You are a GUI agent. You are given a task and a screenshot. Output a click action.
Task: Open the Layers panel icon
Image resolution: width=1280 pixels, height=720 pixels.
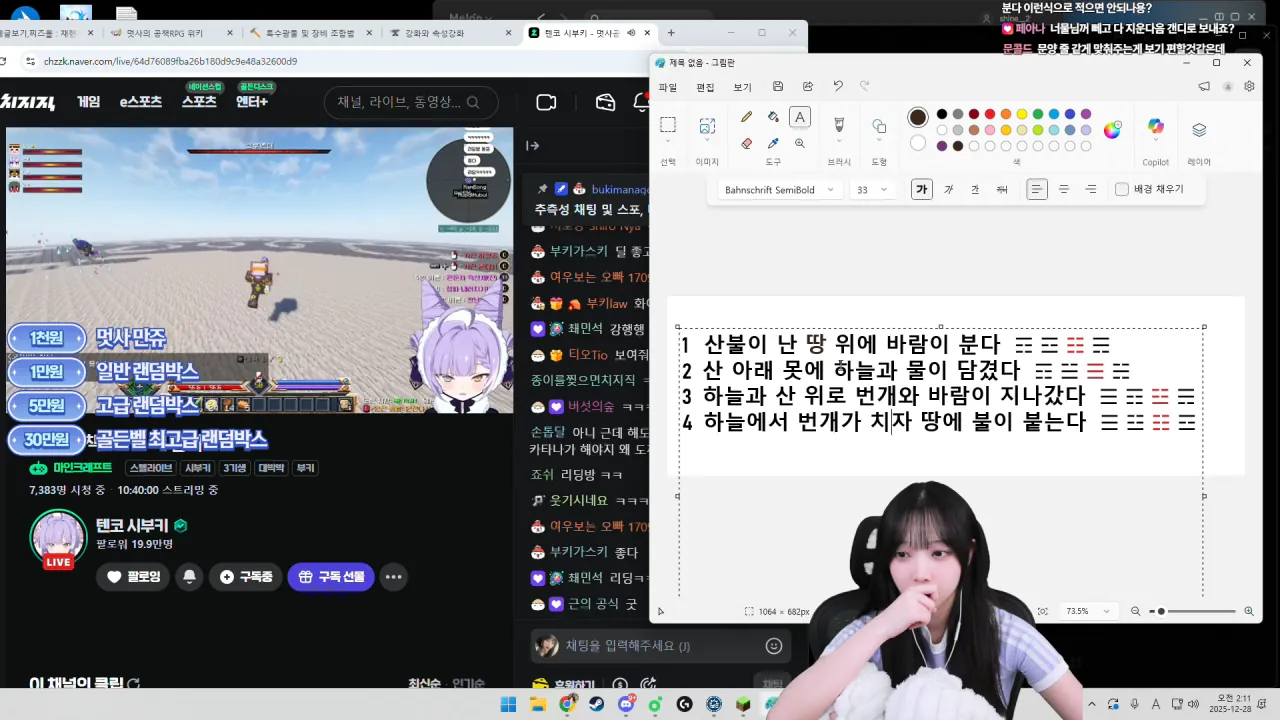click(x=1199, y=129)
